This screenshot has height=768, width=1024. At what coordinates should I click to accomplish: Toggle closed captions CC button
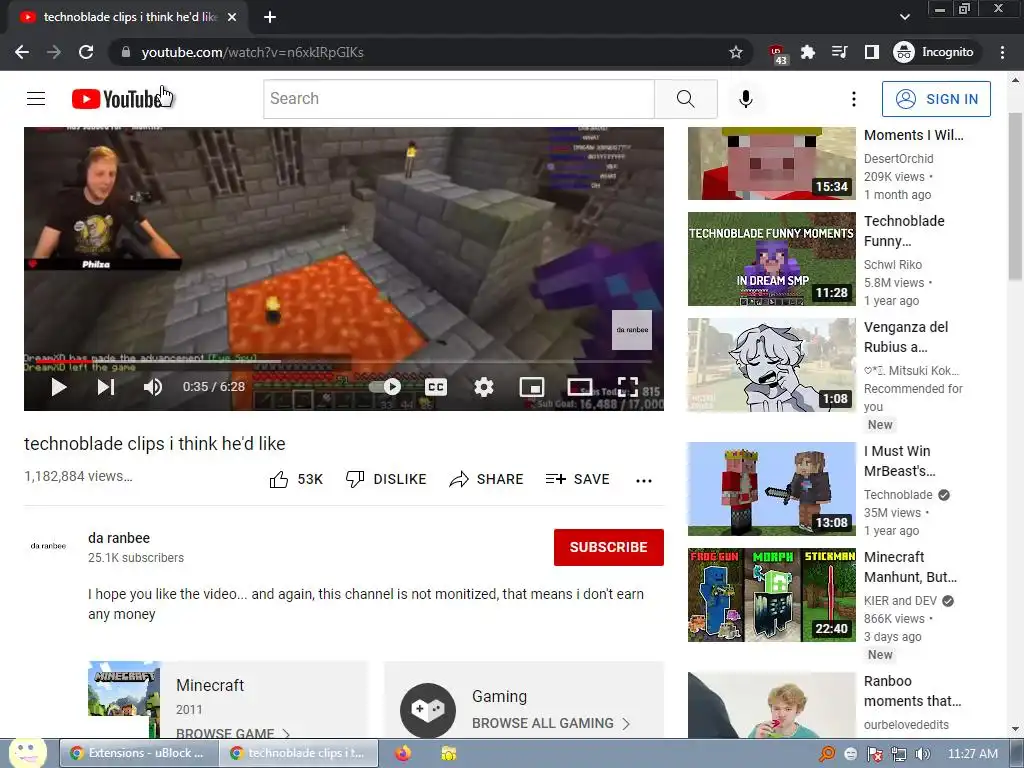[436, 387]
